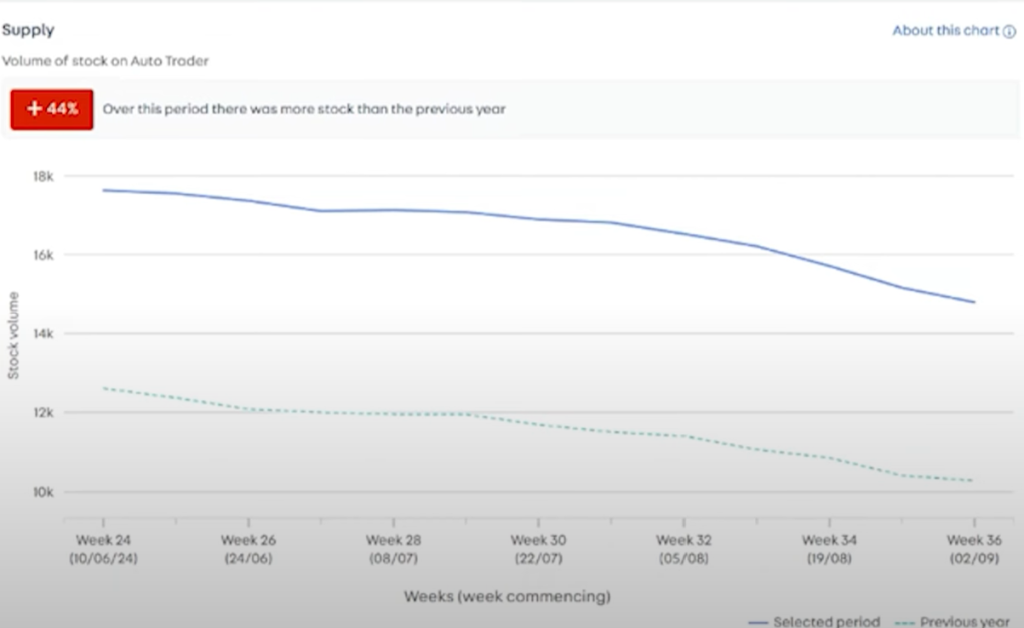The height and width of the screenshot is (628, 1024).
Task: Select the Week 30 (22/07) axis label
Action: (x=538, y=549)
